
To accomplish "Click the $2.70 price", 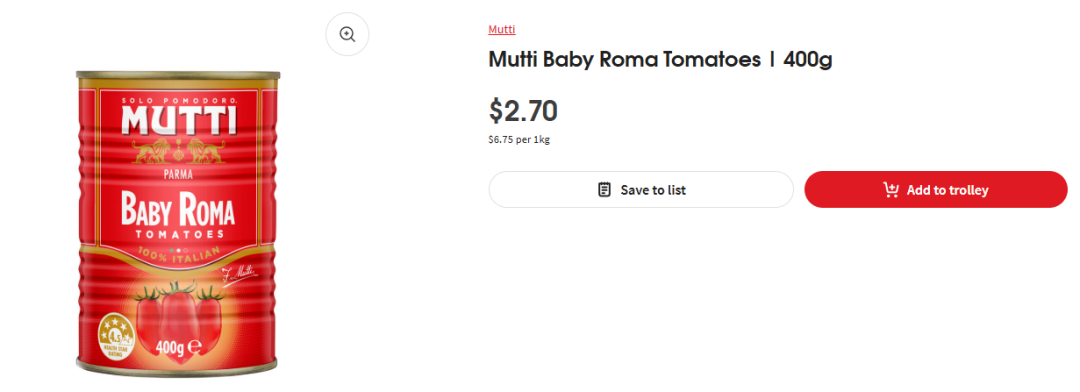I will coord(523,111).
